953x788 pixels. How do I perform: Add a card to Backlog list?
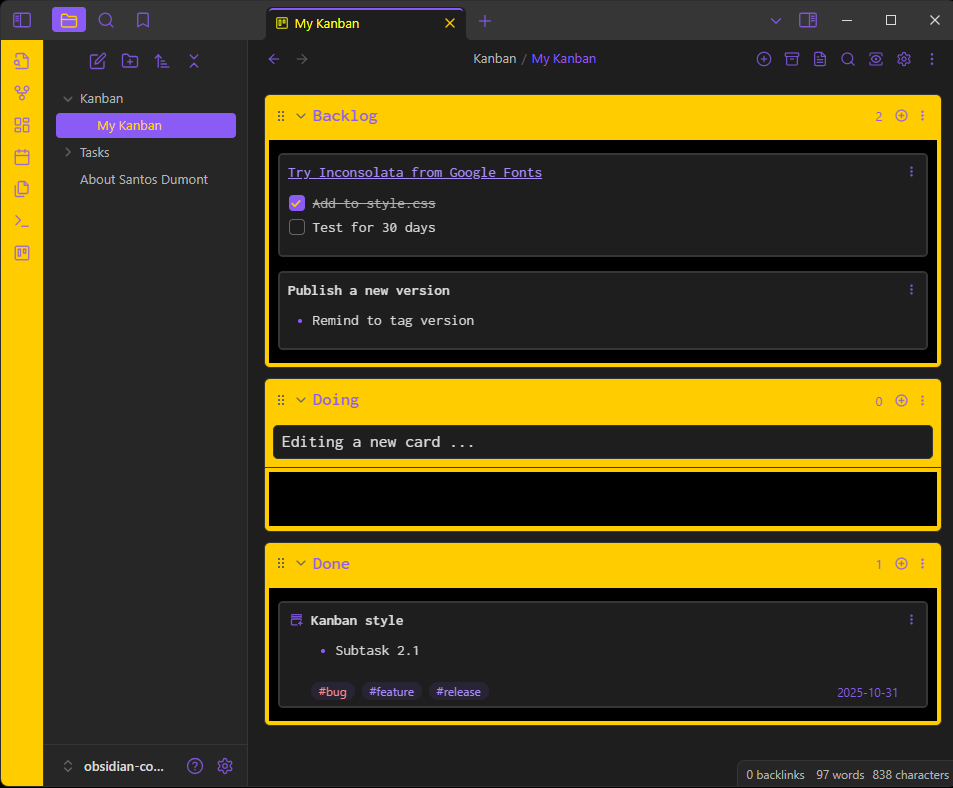click(901, 115)
